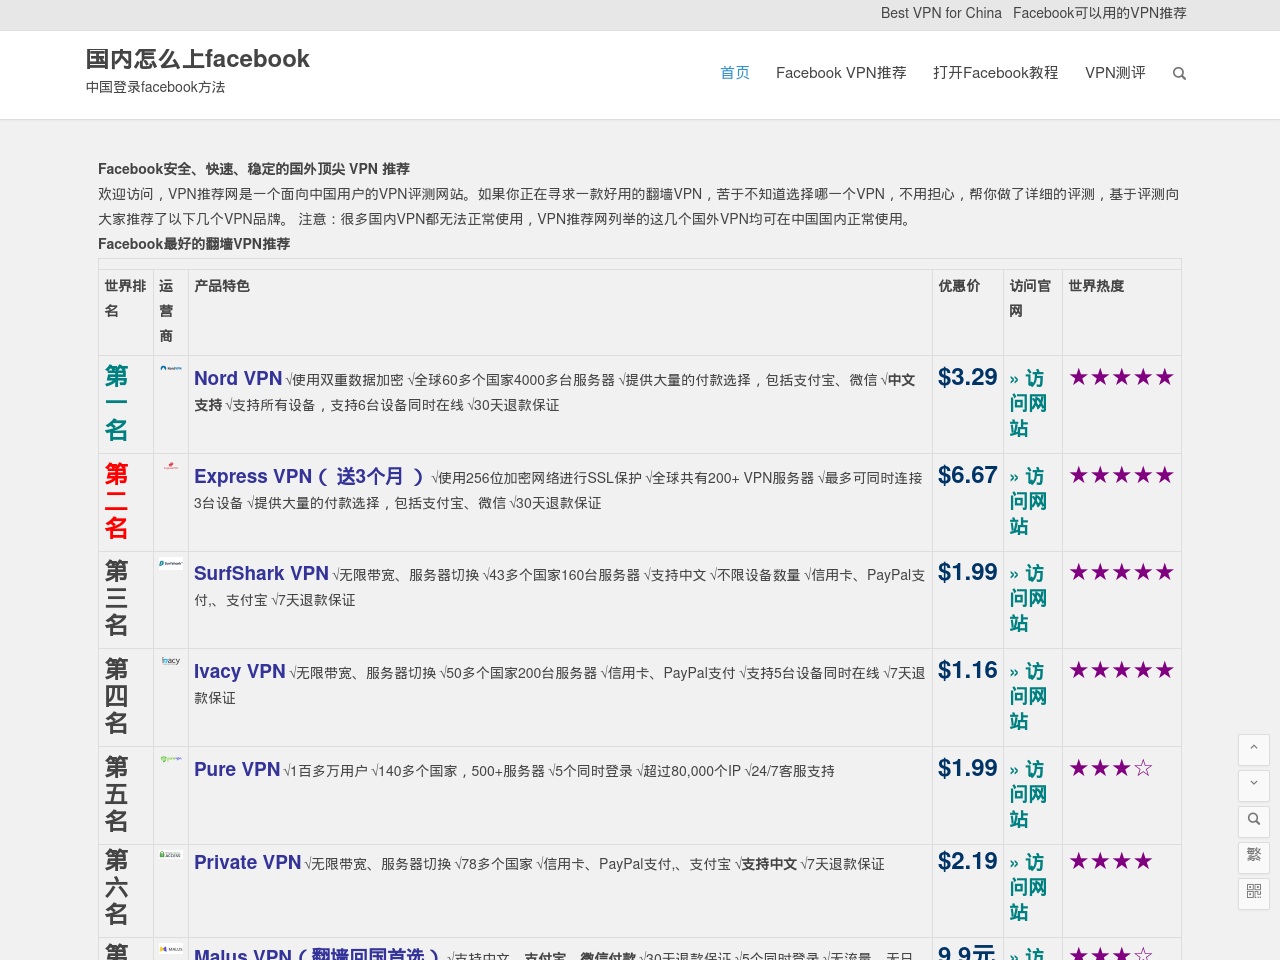Visit website link in Private VPN row

[1028, 887]
